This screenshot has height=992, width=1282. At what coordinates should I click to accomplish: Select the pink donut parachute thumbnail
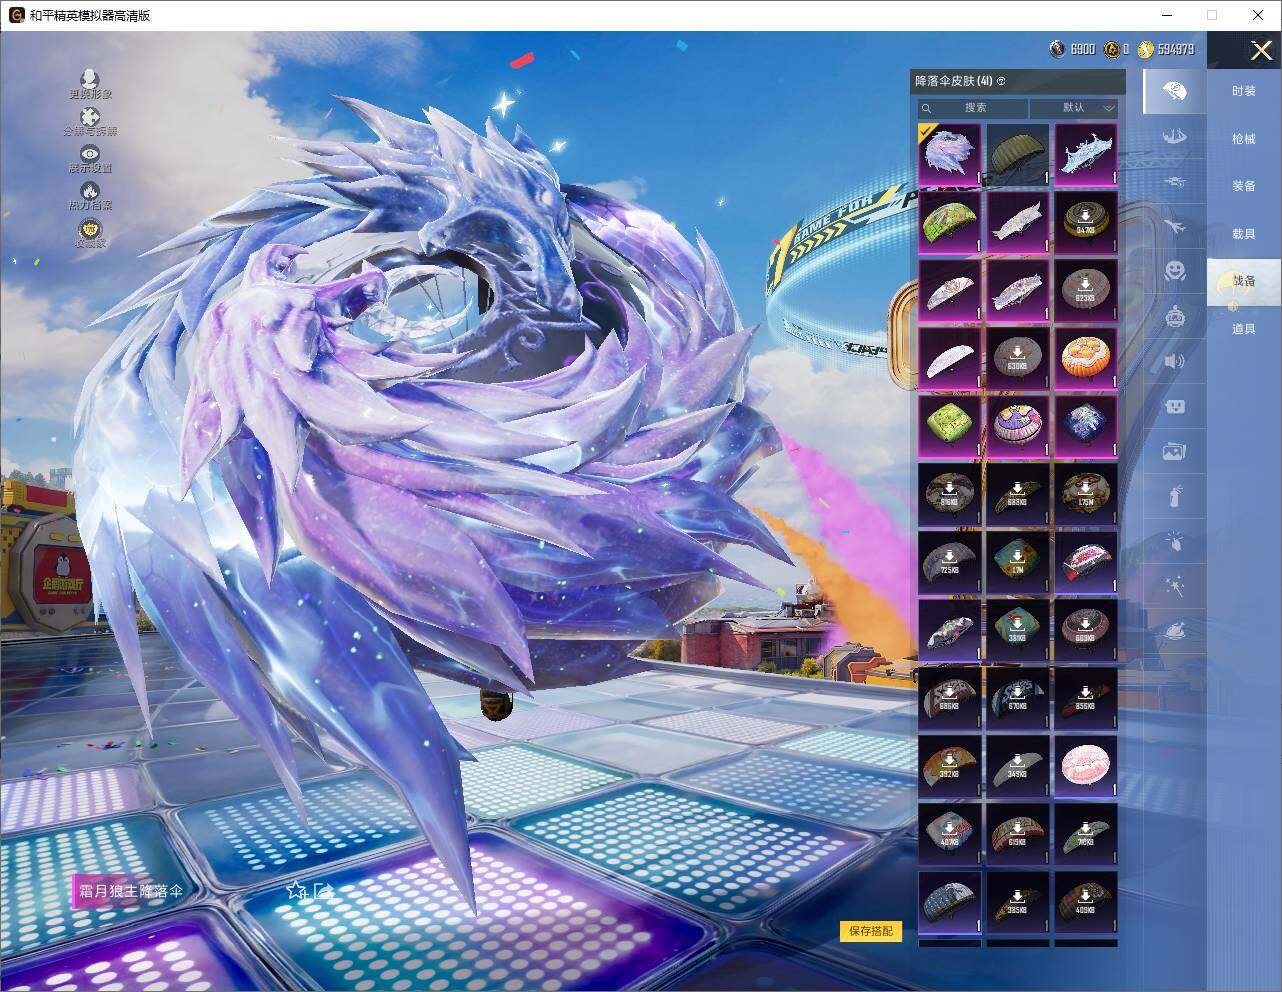(x=1086, y=766)
